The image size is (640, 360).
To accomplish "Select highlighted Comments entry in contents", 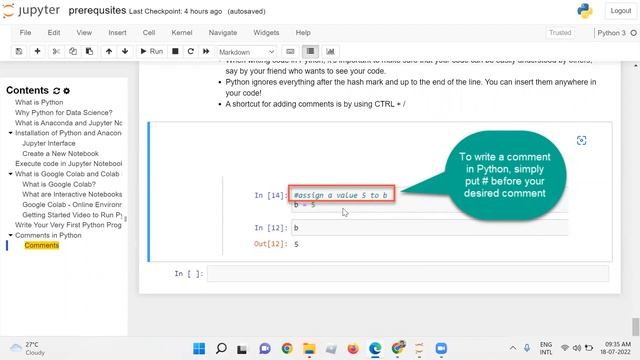I will point(42,245).
